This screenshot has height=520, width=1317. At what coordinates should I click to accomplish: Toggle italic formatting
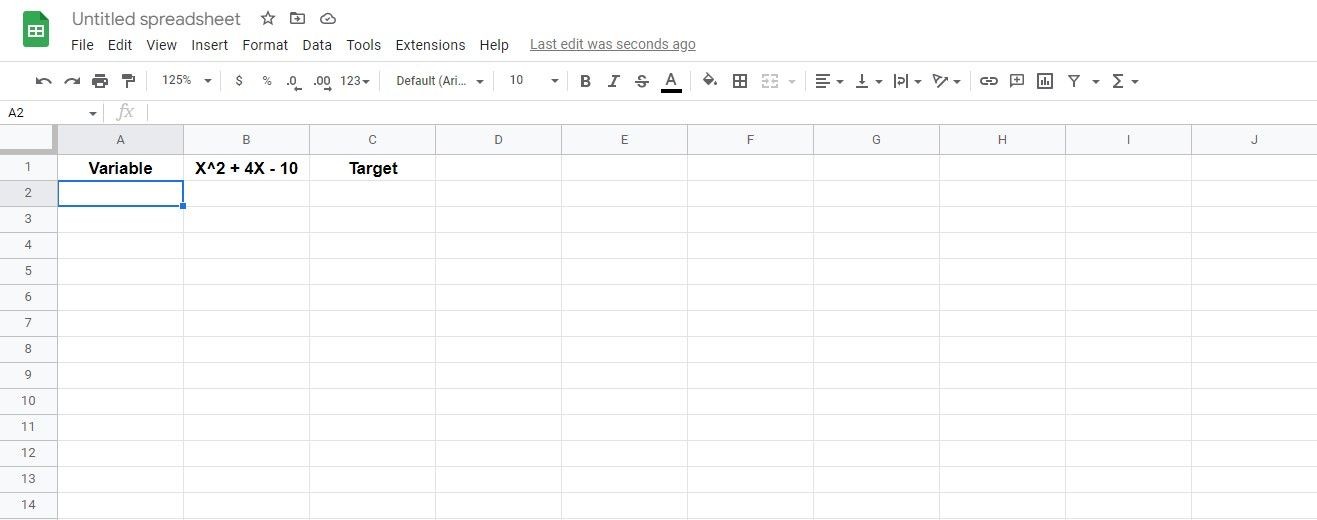pos(613,81)
